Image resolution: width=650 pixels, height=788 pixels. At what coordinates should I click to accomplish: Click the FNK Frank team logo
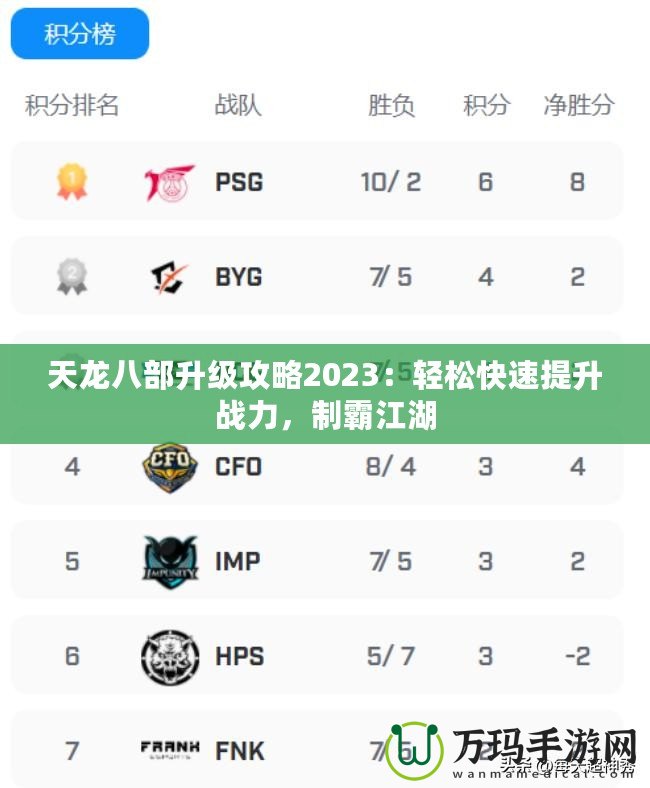(x=170, y=750)
